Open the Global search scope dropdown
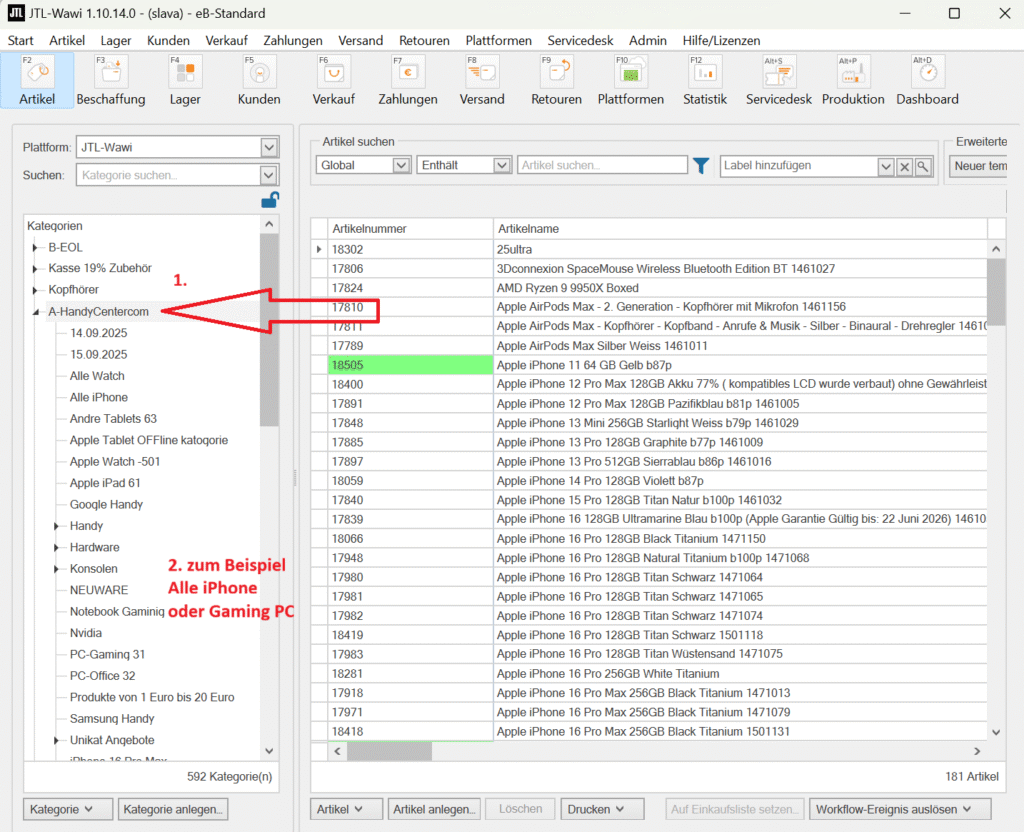Screen dimensions: 1024x832 click(x=401, y=166)
